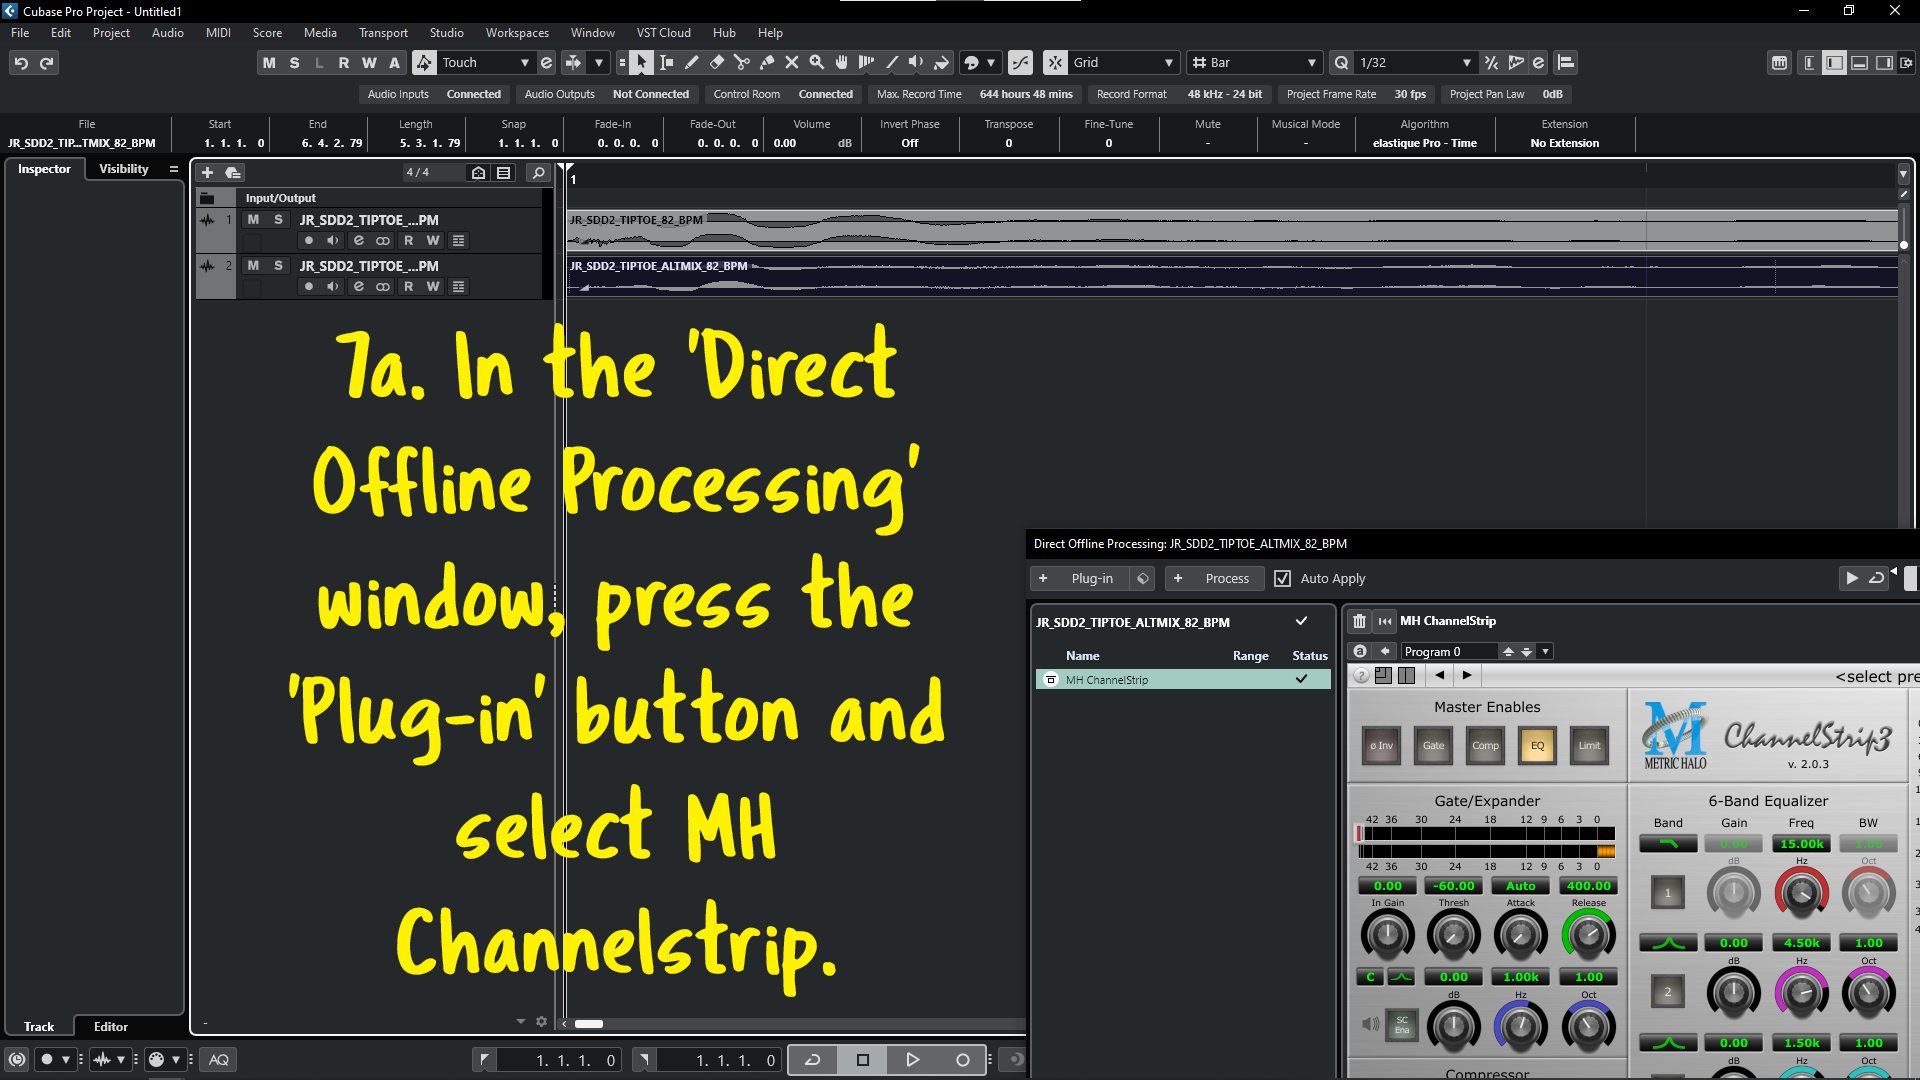This screenshot has width=1920, height=1080.
Task: Click the Range Selection tool
Action: [666, 62]
